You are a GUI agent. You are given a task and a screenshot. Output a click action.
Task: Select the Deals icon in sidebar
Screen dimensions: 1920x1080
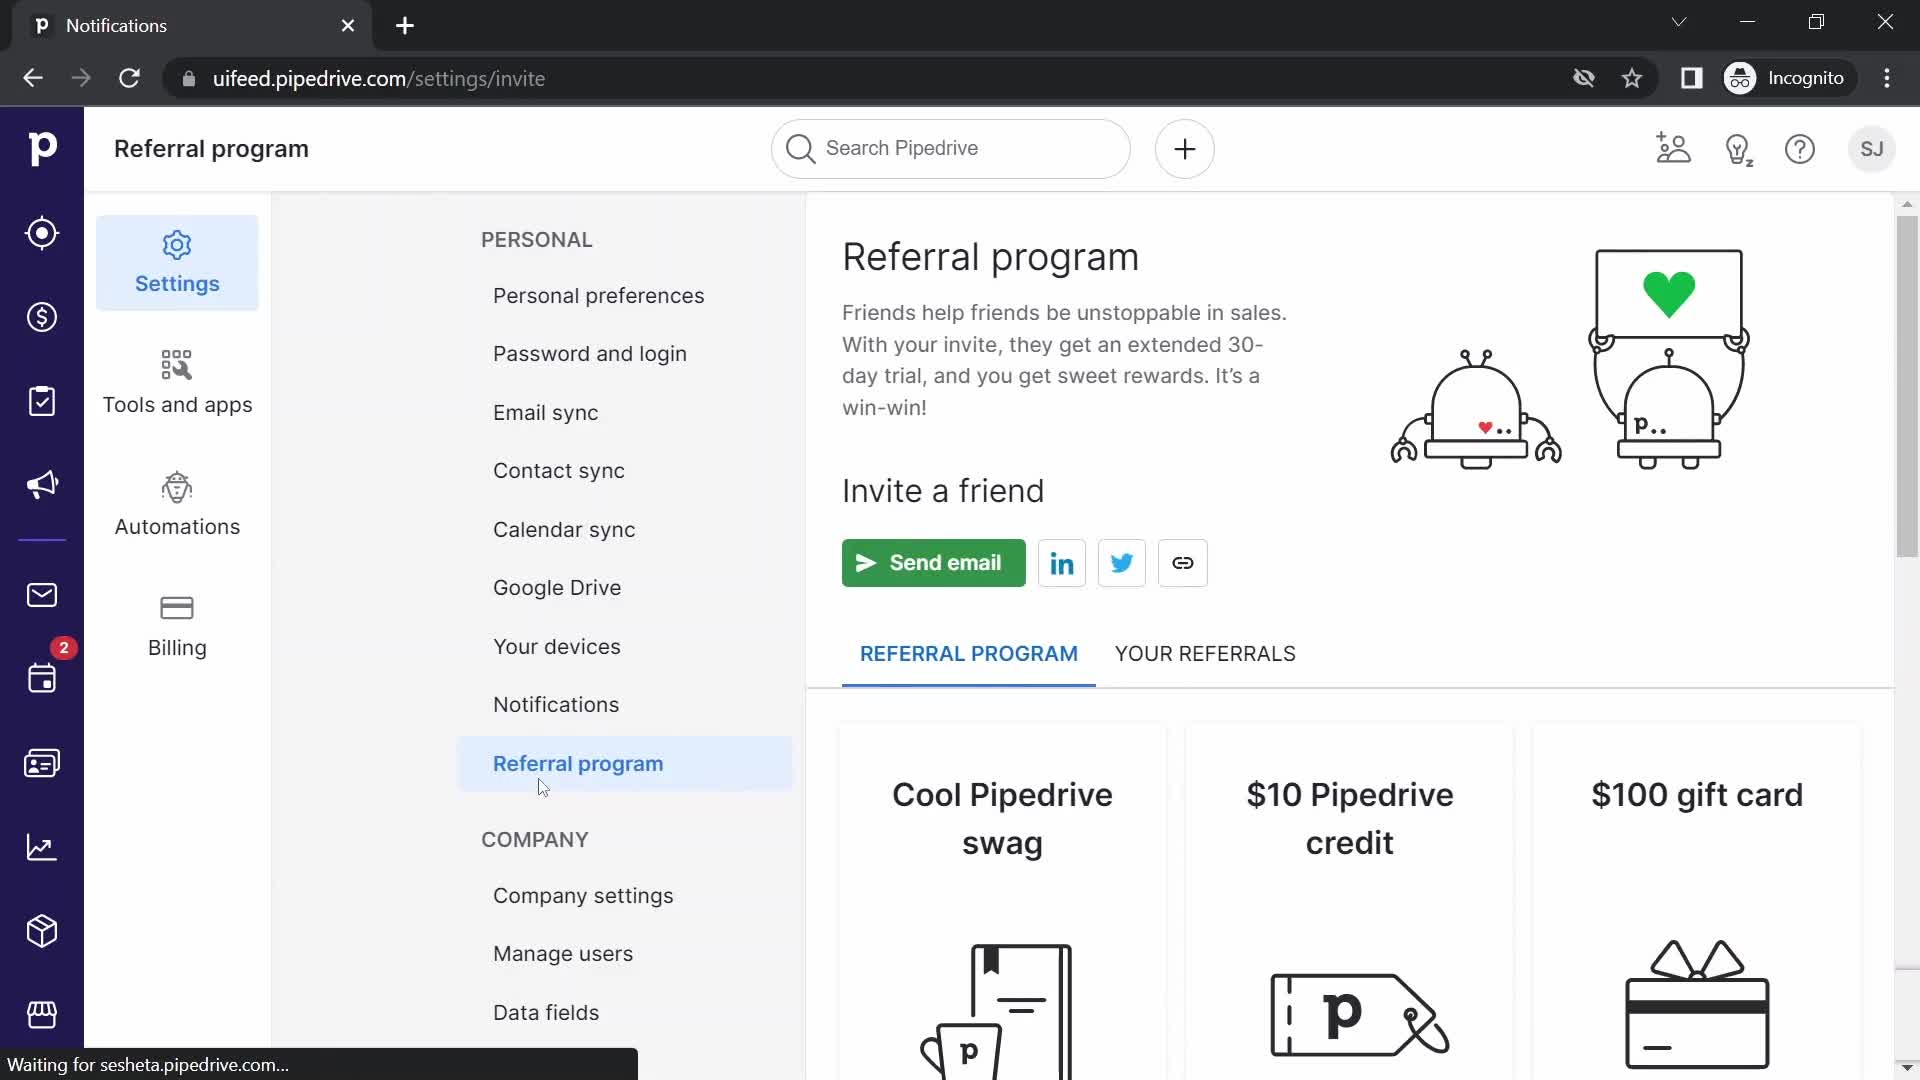[41, 316]
